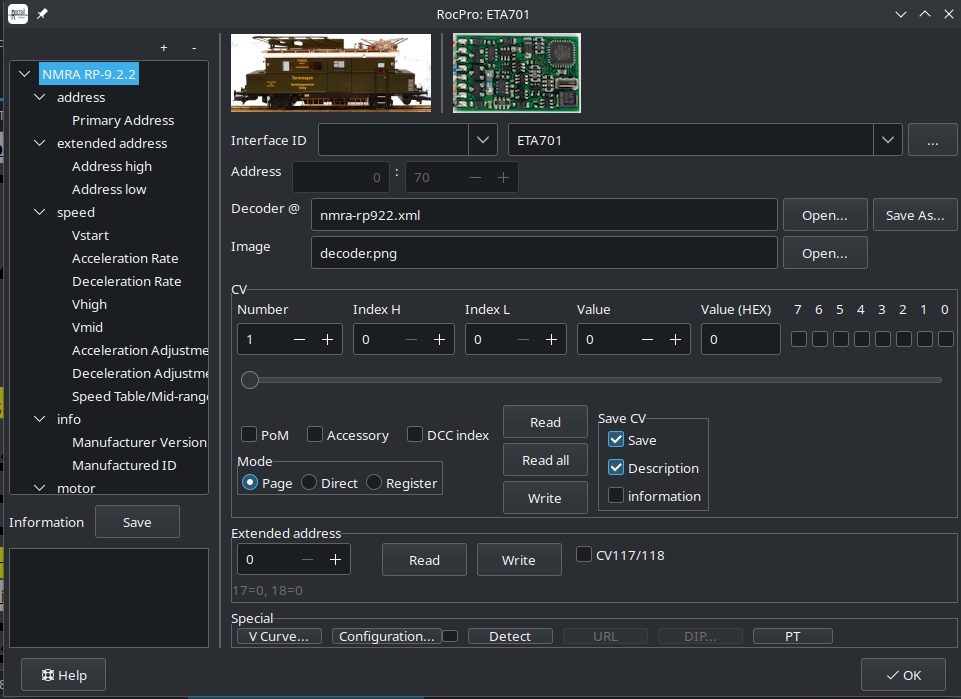Toggle the CV117/118 checkbox

tap(584, 554)
